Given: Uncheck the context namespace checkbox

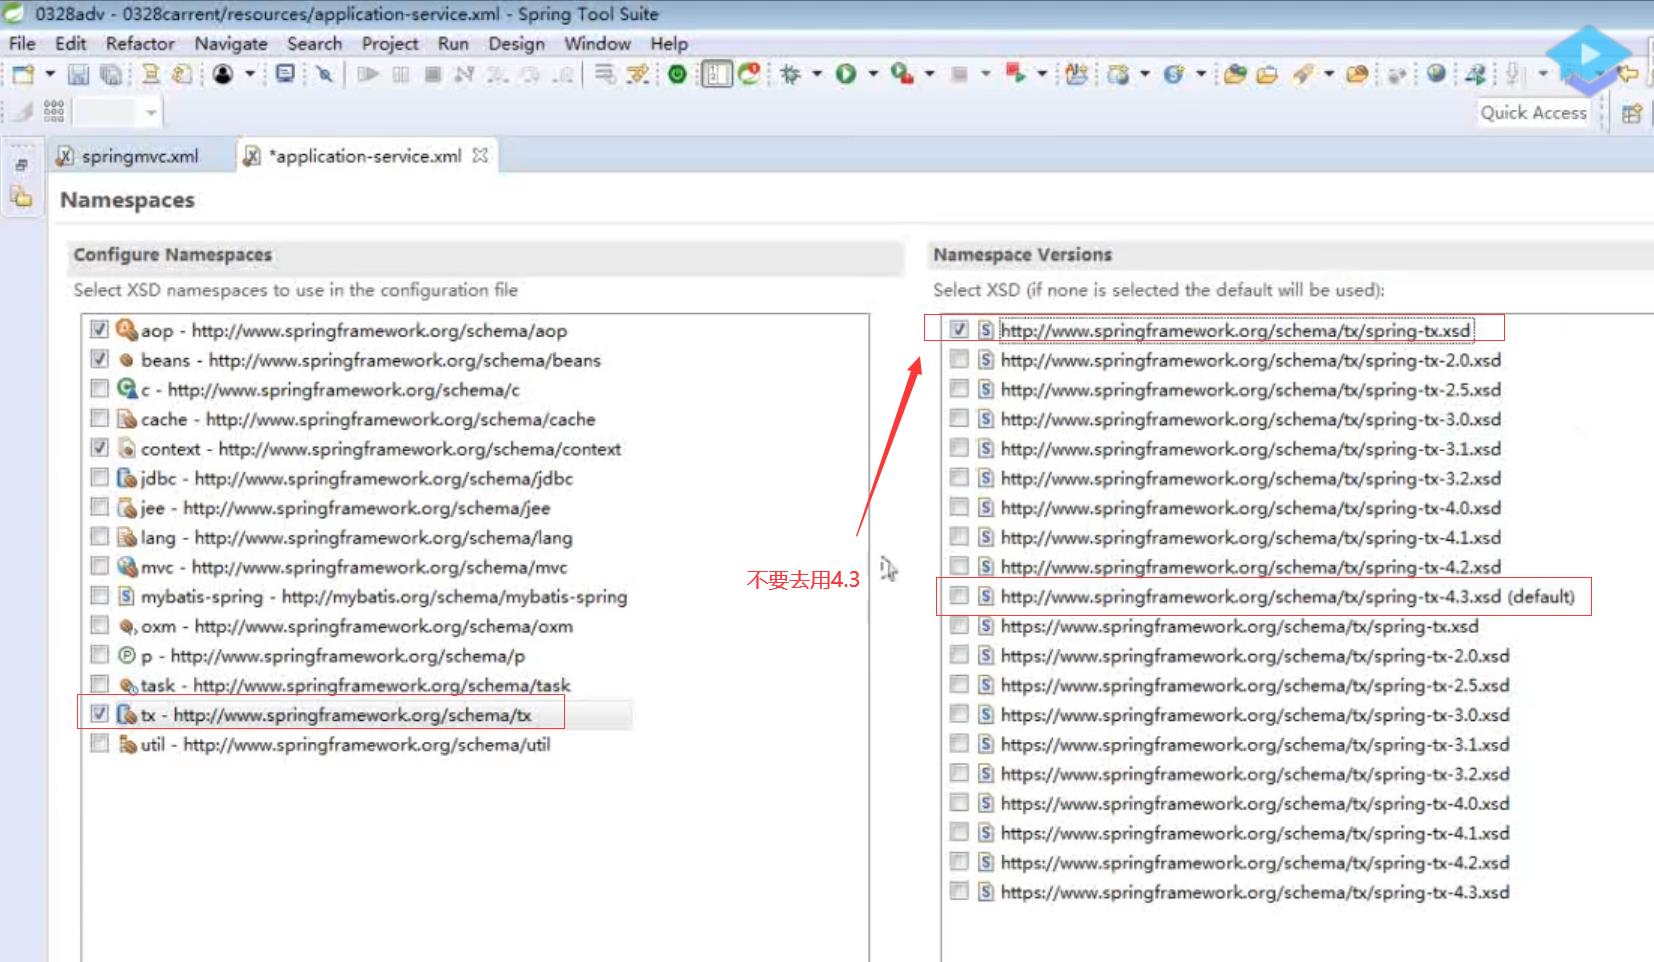Looking at the screenshot, I should click(x=99, y=448).
